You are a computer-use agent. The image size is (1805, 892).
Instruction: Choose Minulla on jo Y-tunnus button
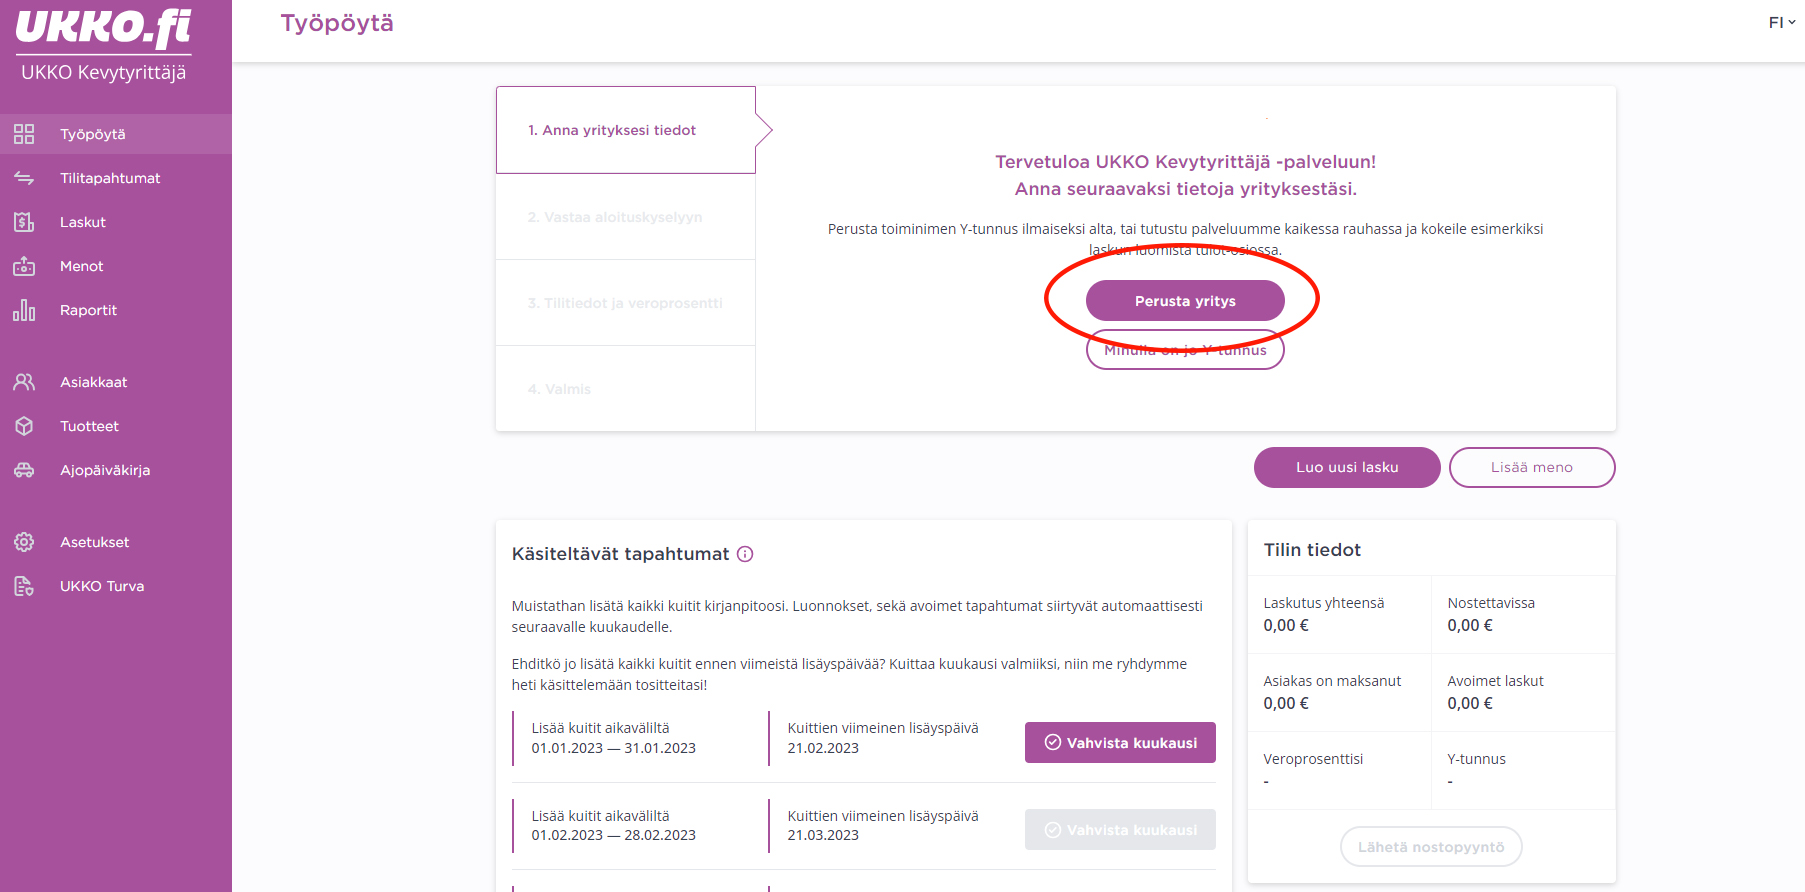(1185, 350)
